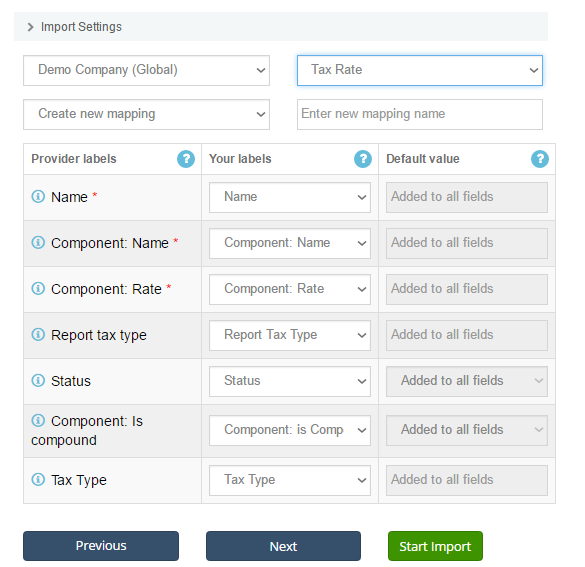Open Status default value dropdown
This screenshot has height=567, width=585.
(x=467, y=381)
